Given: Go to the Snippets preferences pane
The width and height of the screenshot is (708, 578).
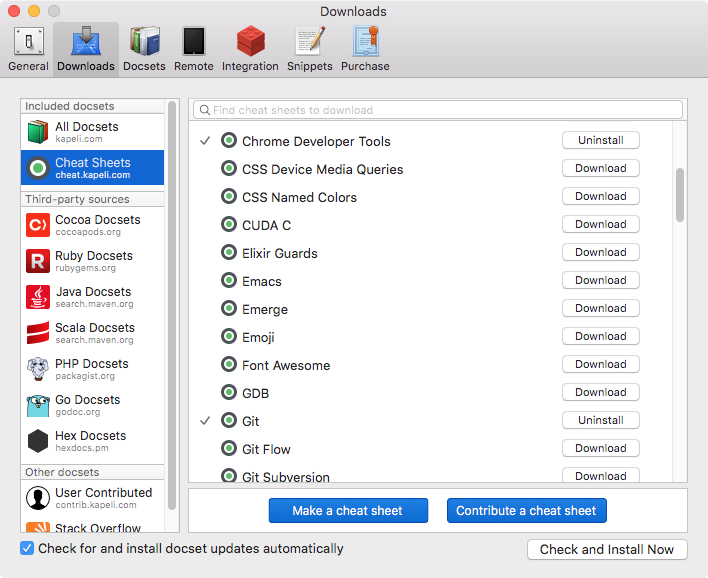Looking at the screenshot, I should pos(310,49).
